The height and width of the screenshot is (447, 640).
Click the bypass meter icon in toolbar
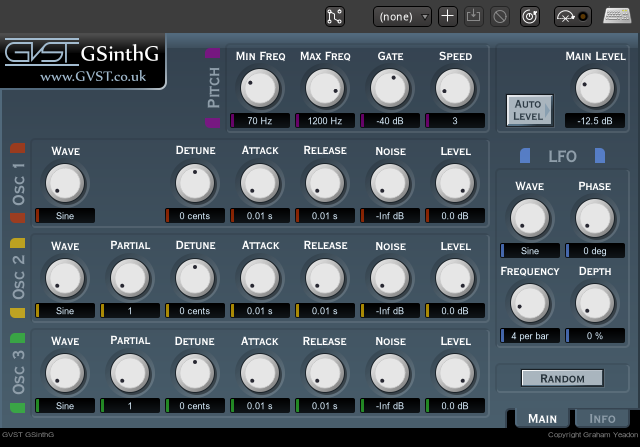(572, 16)
